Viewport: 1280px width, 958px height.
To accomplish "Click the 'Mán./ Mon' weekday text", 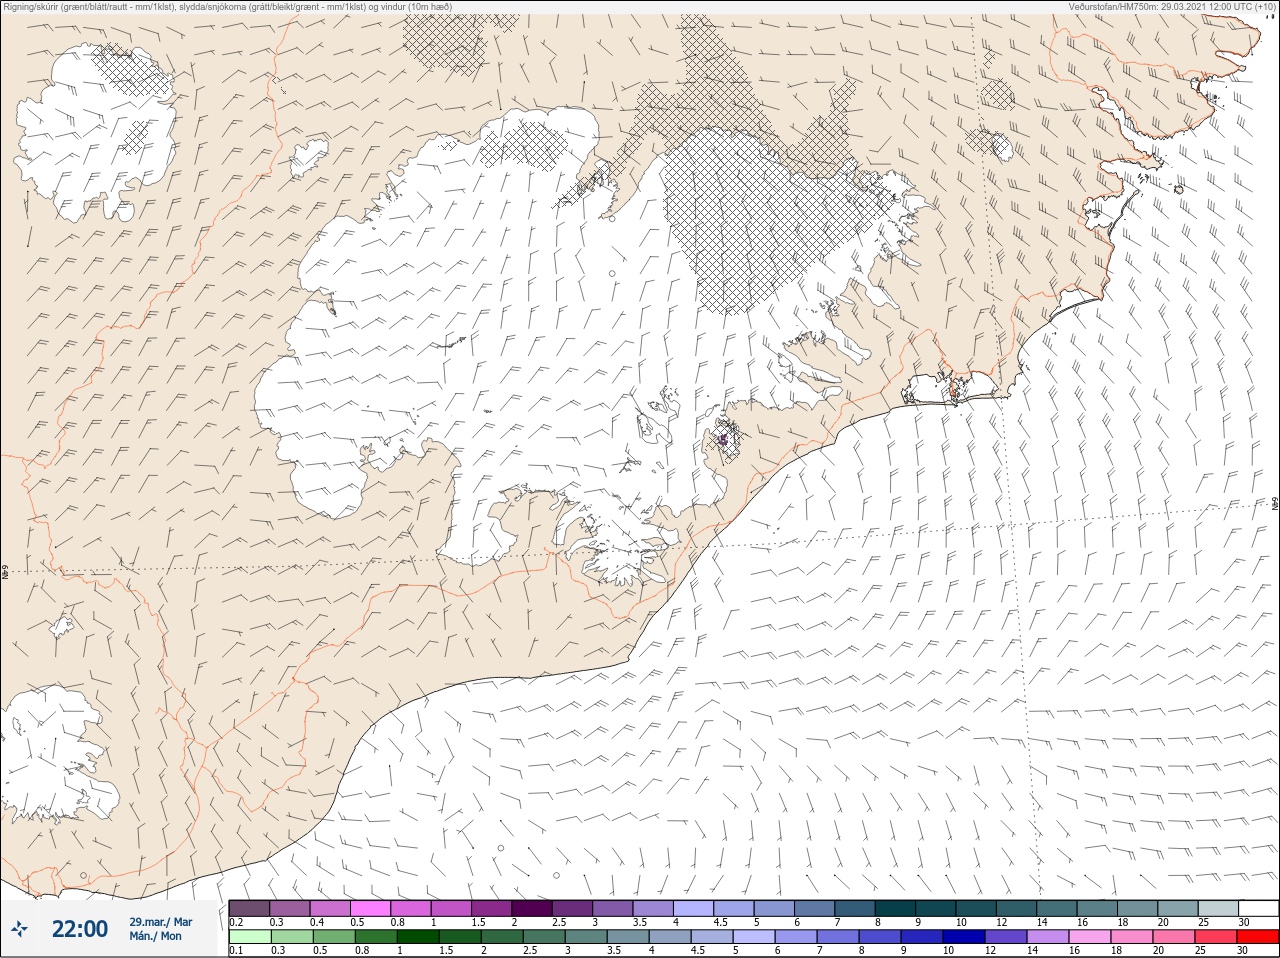I will (155, 936).
